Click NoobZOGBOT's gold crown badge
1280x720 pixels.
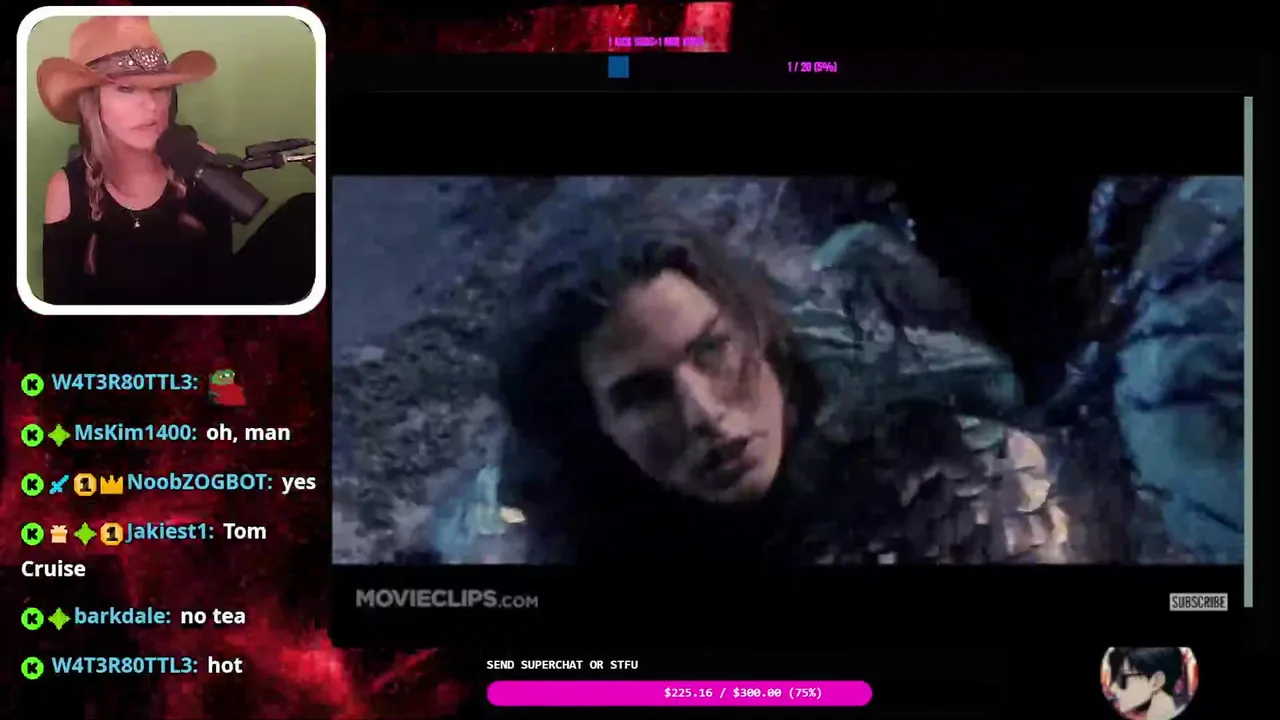click(x=111, y=484)
